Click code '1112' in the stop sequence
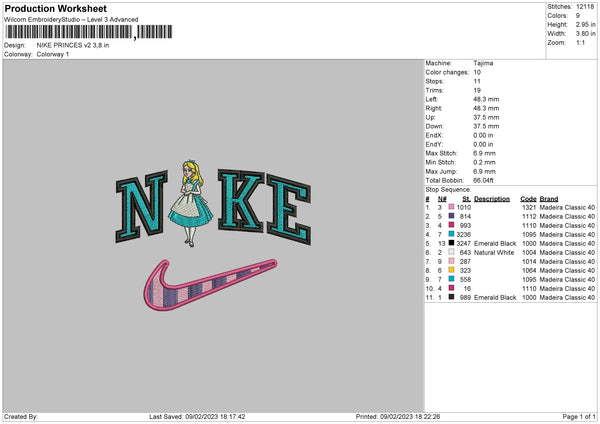The width and height of the screenshot is (600, 424). [529, 217]
